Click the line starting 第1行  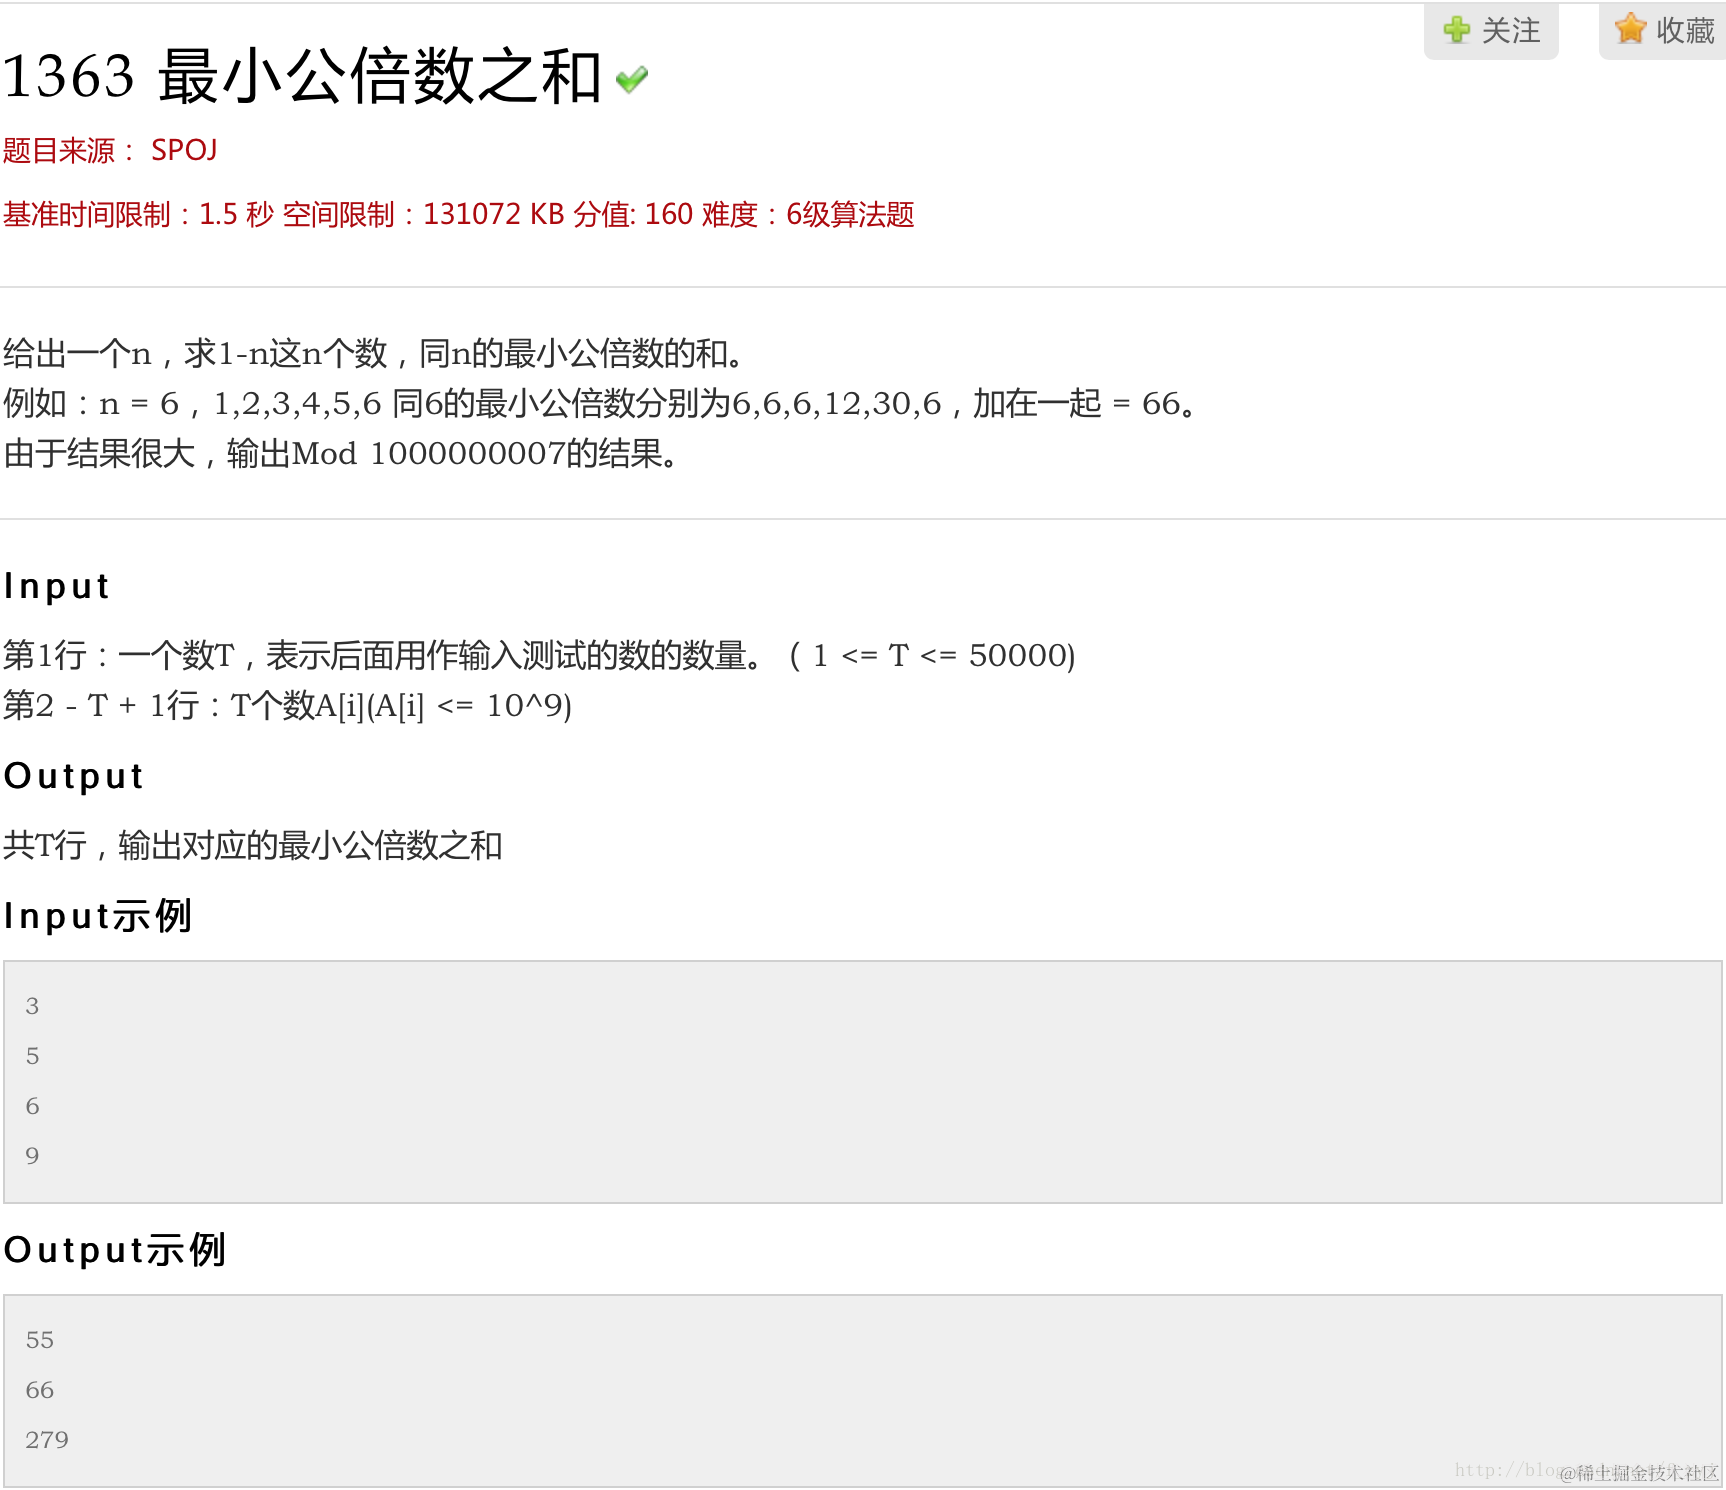pyautogui.click(x=539, y=656)
